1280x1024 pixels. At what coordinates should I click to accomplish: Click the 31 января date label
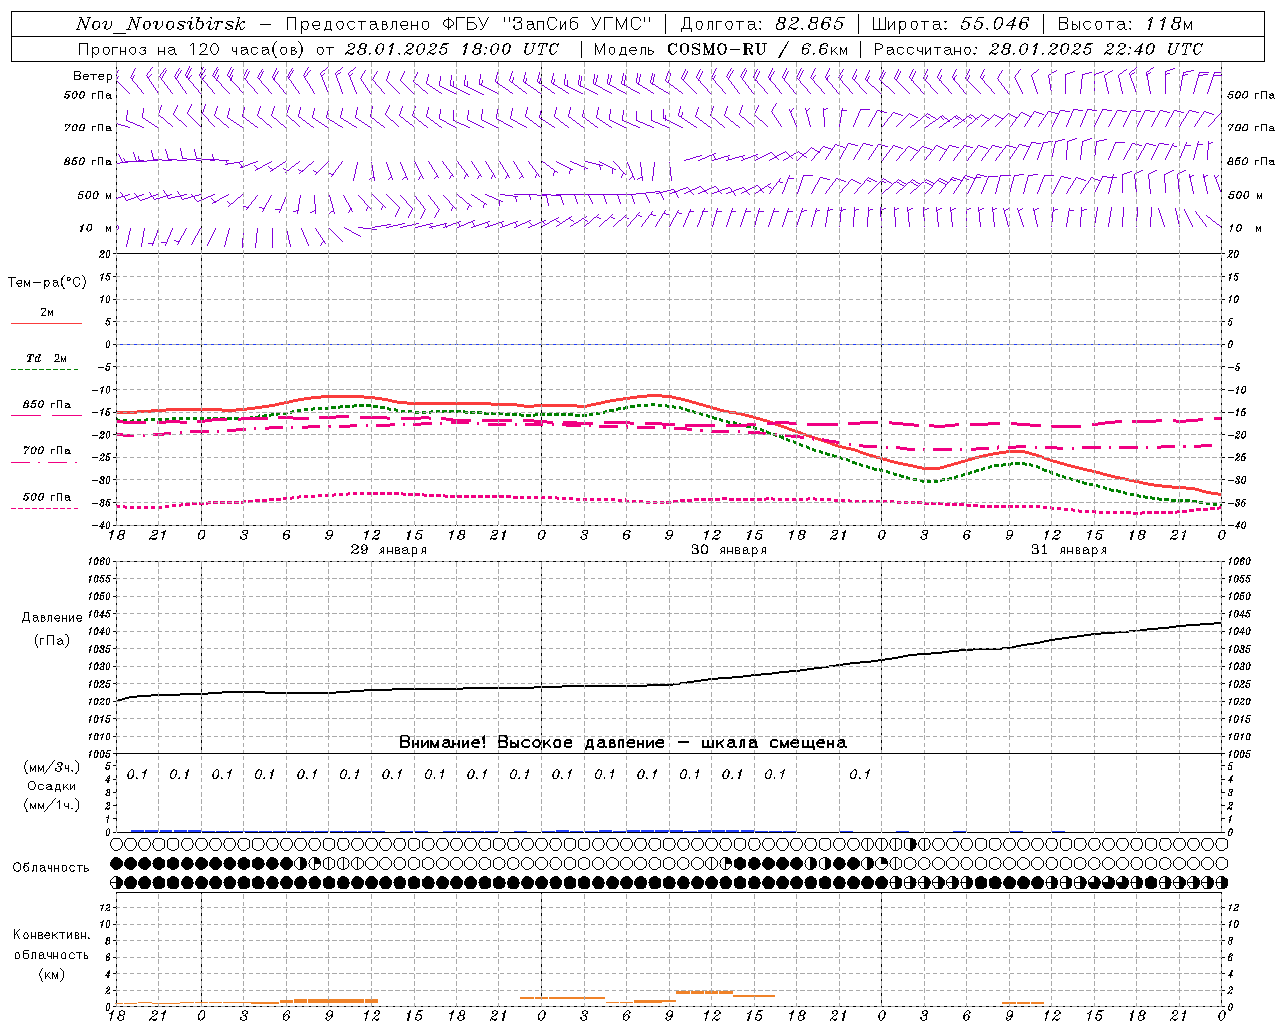coord(1069,550)
